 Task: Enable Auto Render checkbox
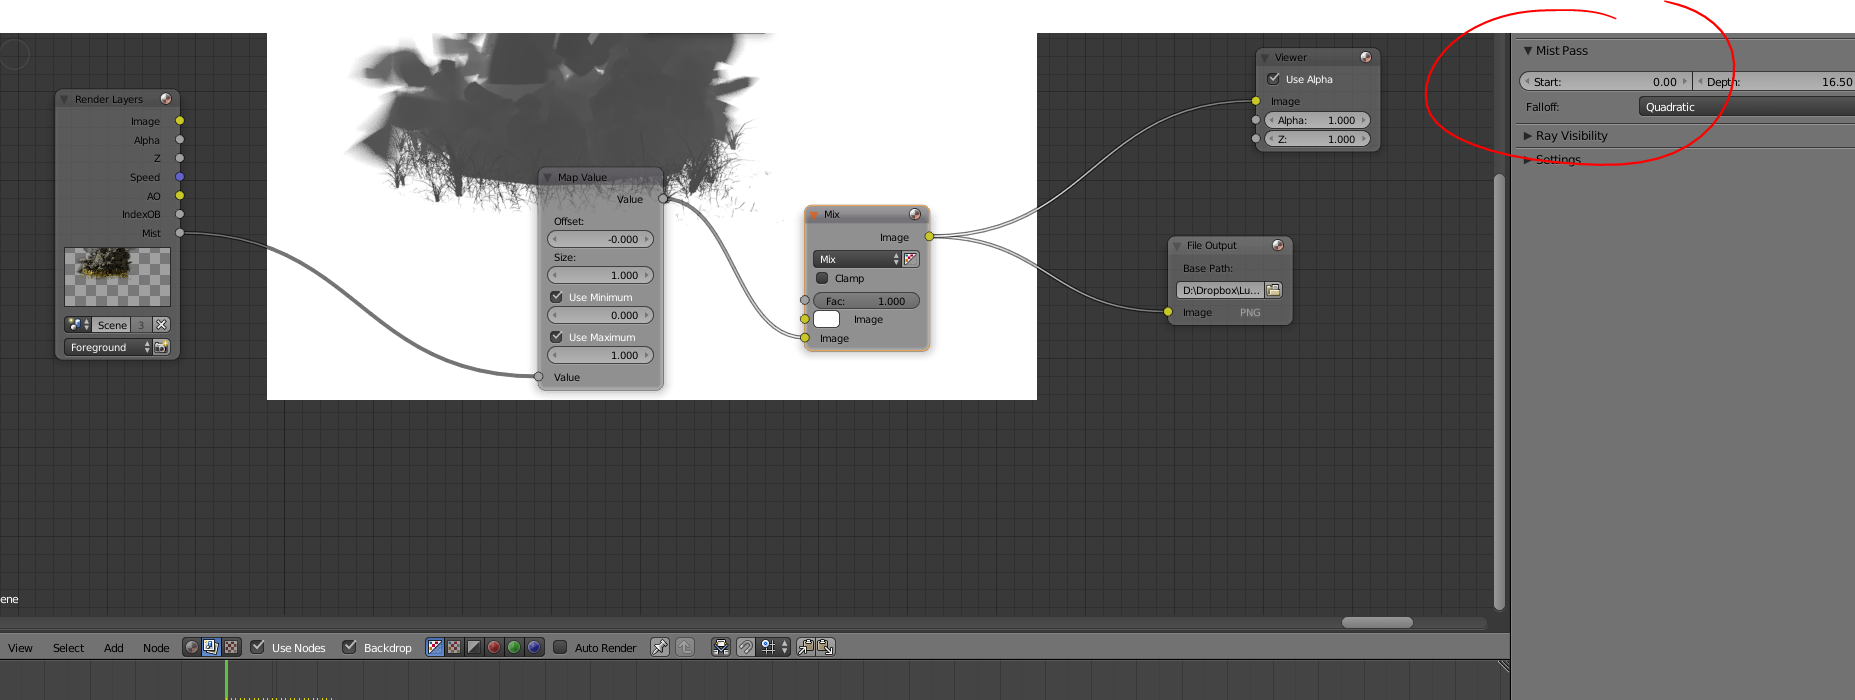[560, 647]
